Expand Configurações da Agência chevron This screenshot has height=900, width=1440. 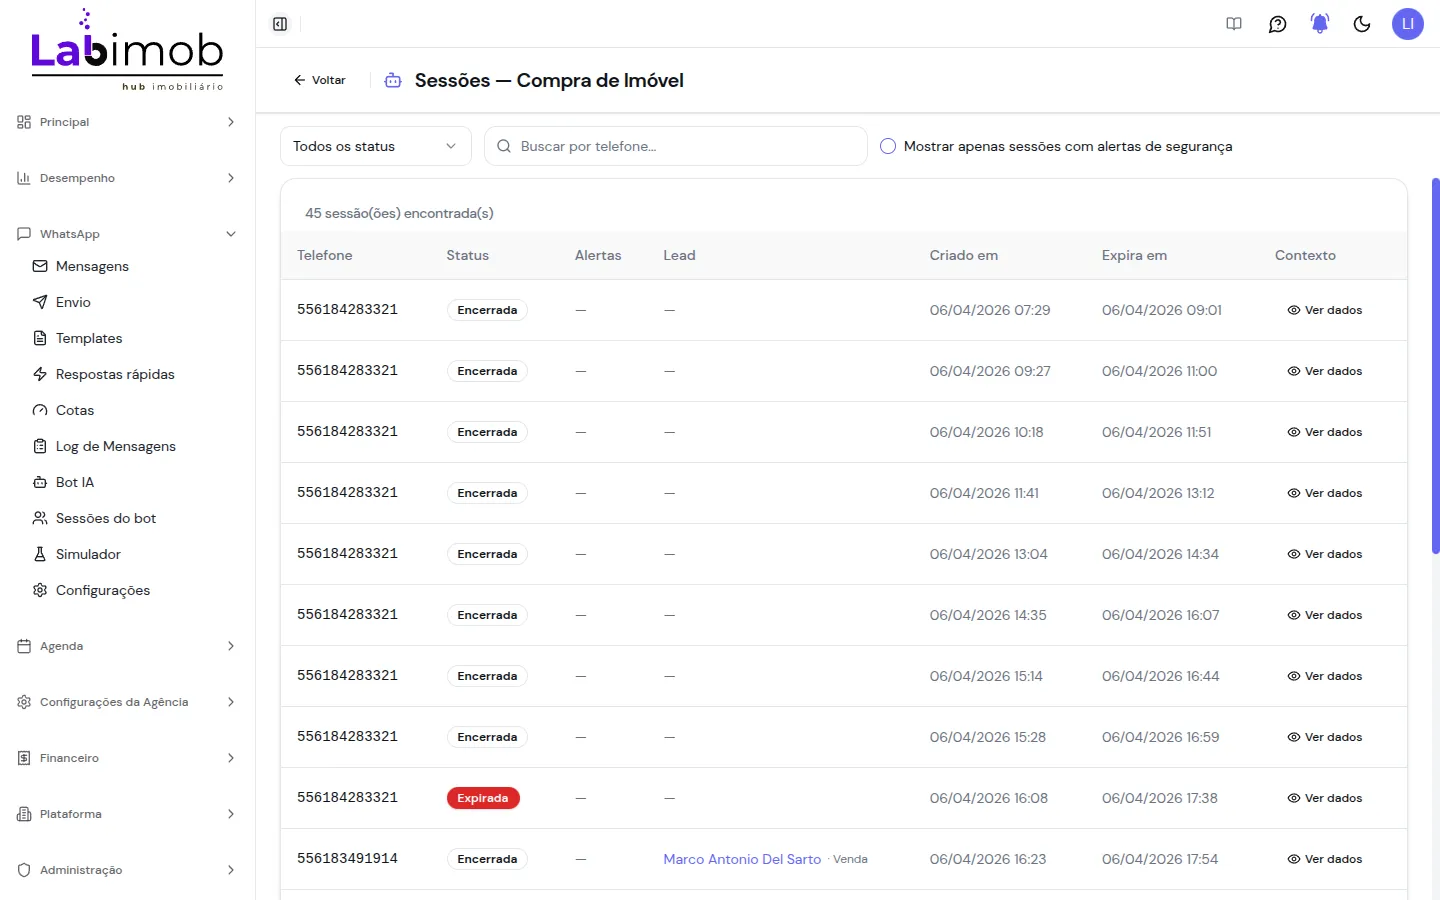tap(231, 702)
